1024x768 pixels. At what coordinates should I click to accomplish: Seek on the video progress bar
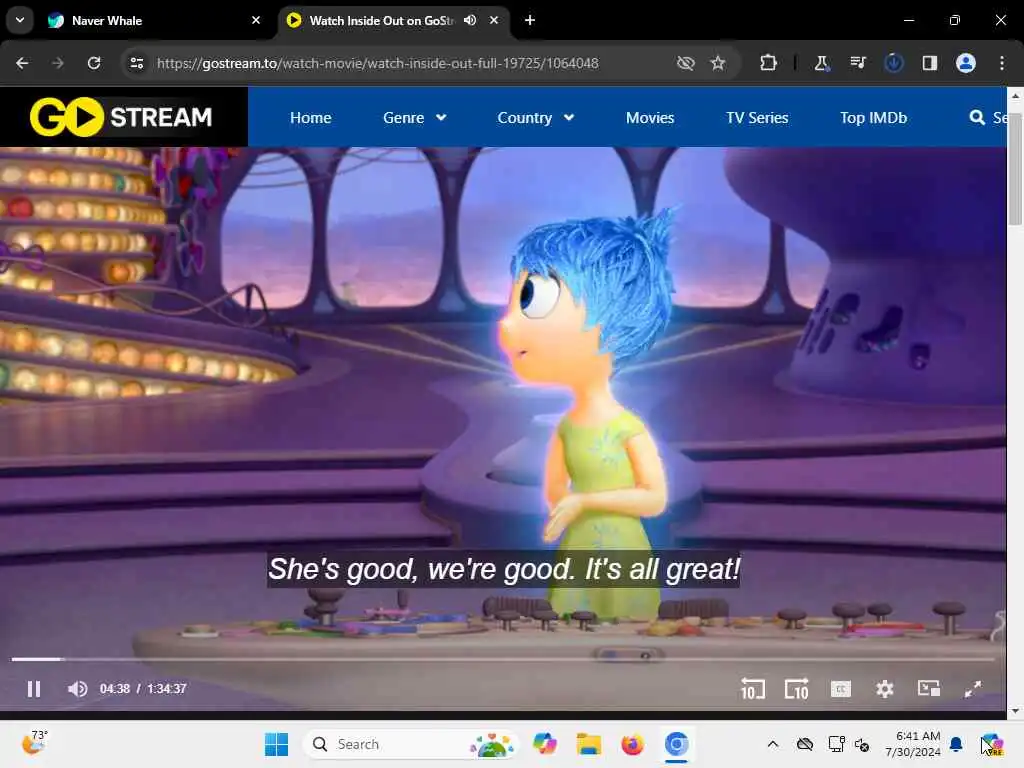[503, 659]
